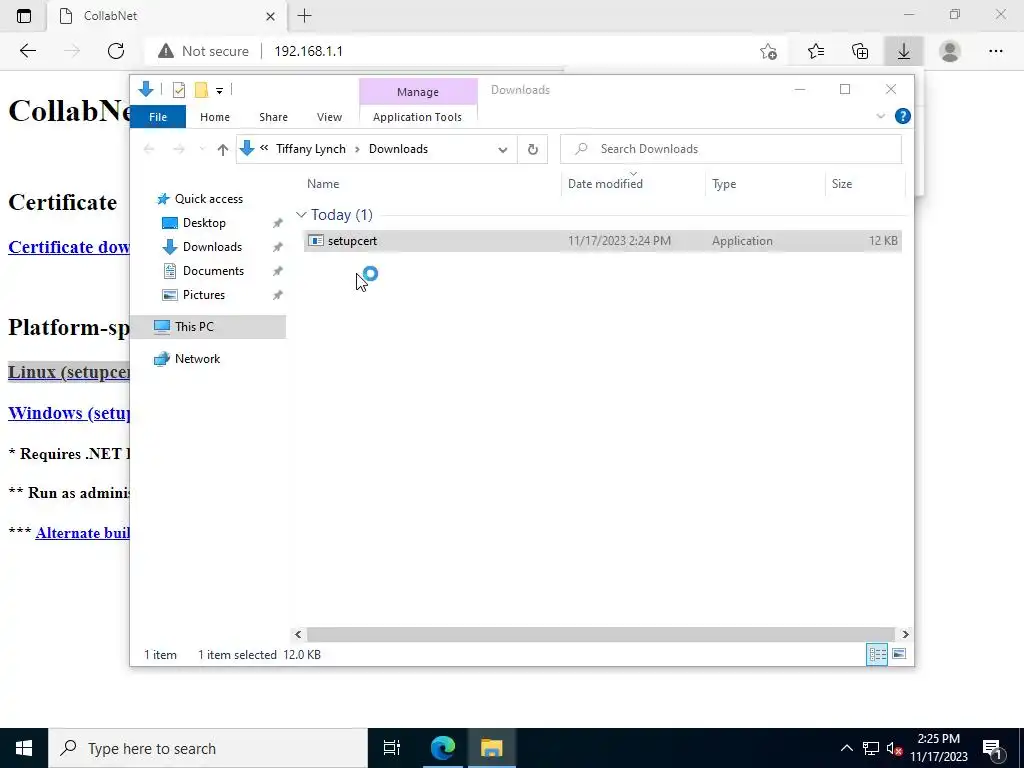Go up one folder level arrow
Screen dimensions: 1024x768
point(223,150)
